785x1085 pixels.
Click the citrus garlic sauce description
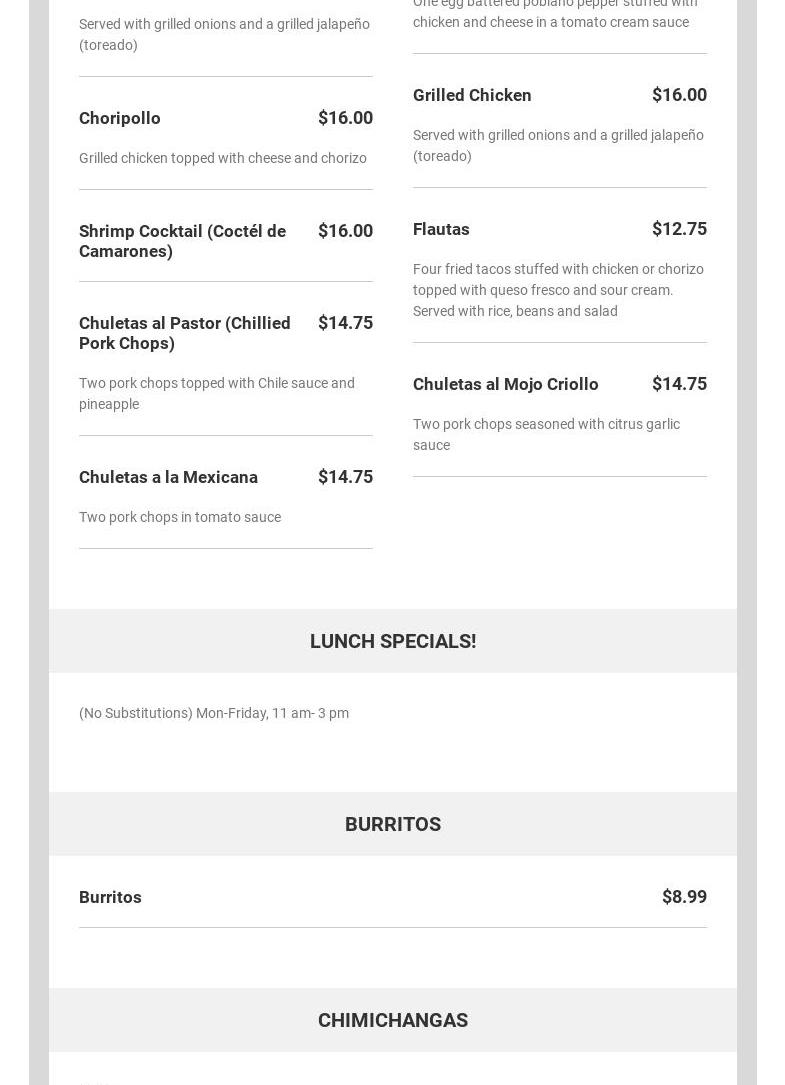(546, 434)
